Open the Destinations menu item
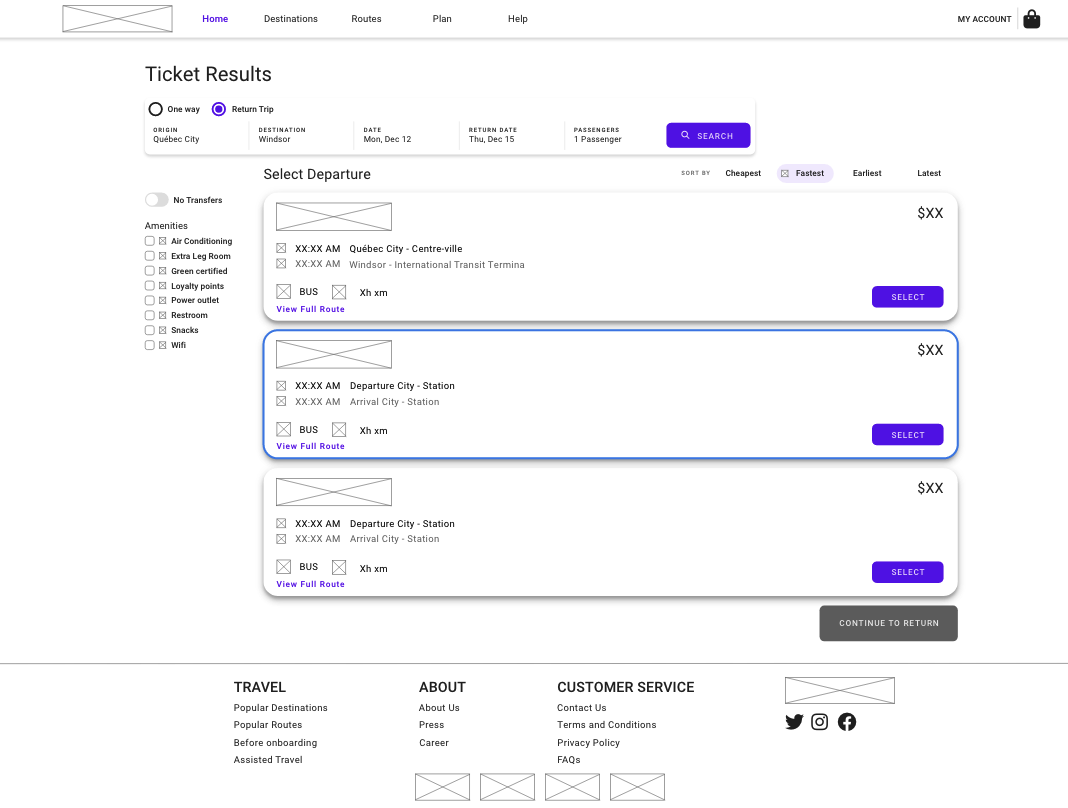 tap(291, 19)
